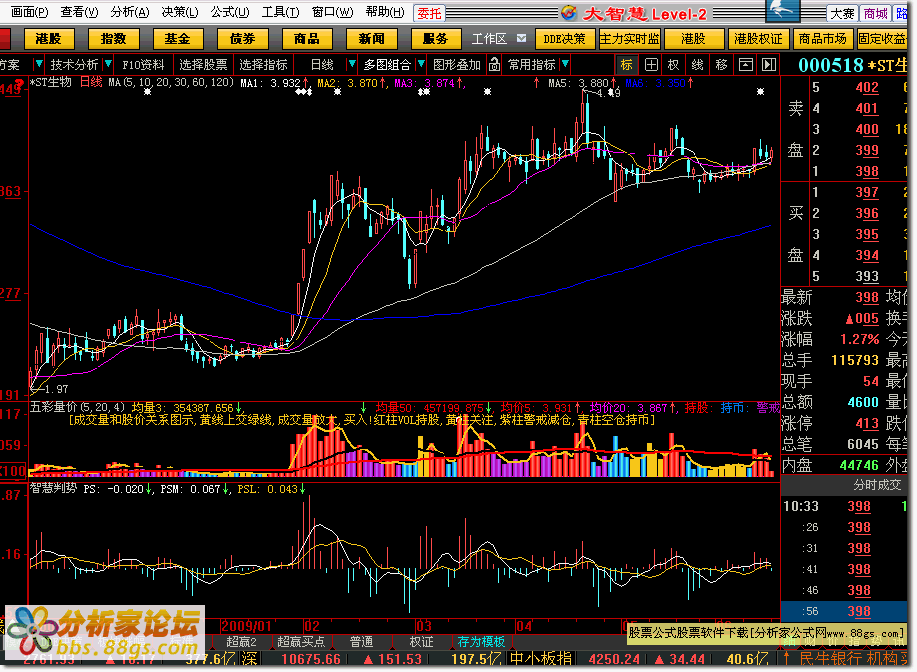
Task: Select sell level 1 price 398
Action: 867,171
